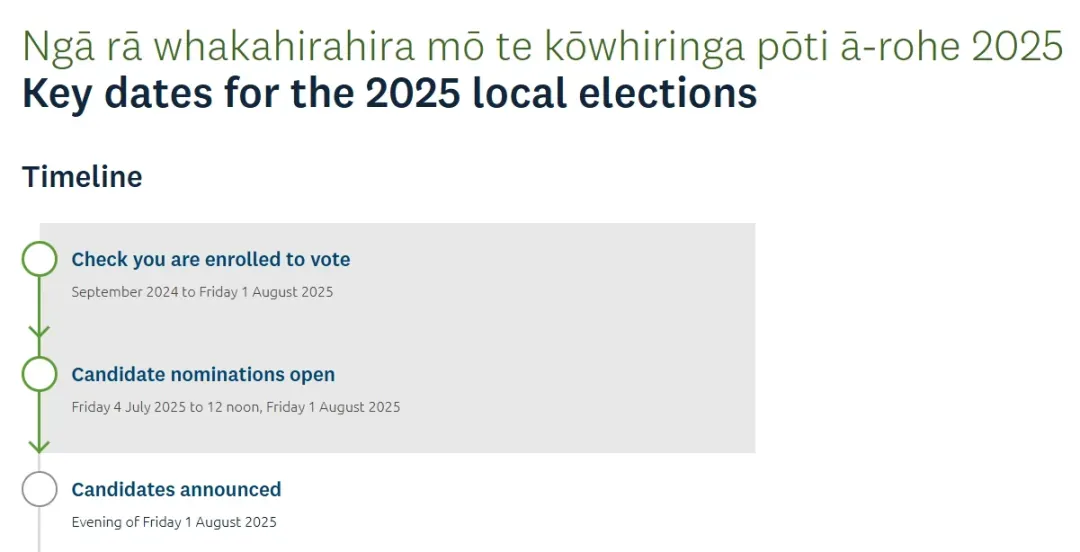Select the green circle marker for 'Candidate nominations open'

click(x=39, y=374)
